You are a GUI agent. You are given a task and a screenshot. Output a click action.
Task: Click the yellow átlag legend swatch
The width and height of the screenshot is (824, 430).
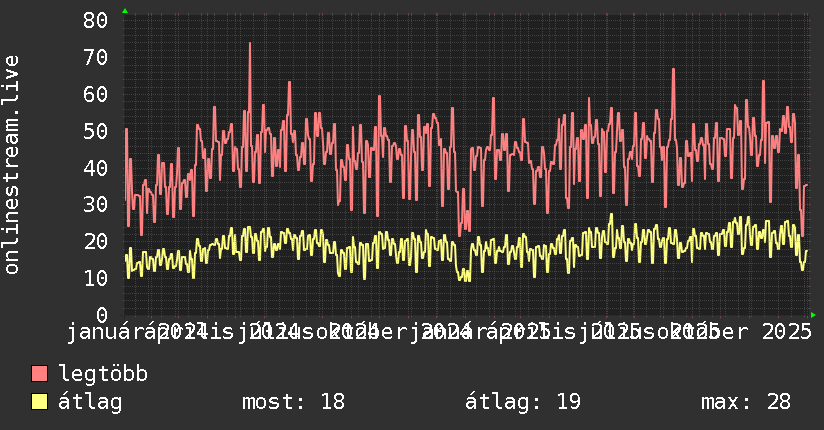click(39, 402)
